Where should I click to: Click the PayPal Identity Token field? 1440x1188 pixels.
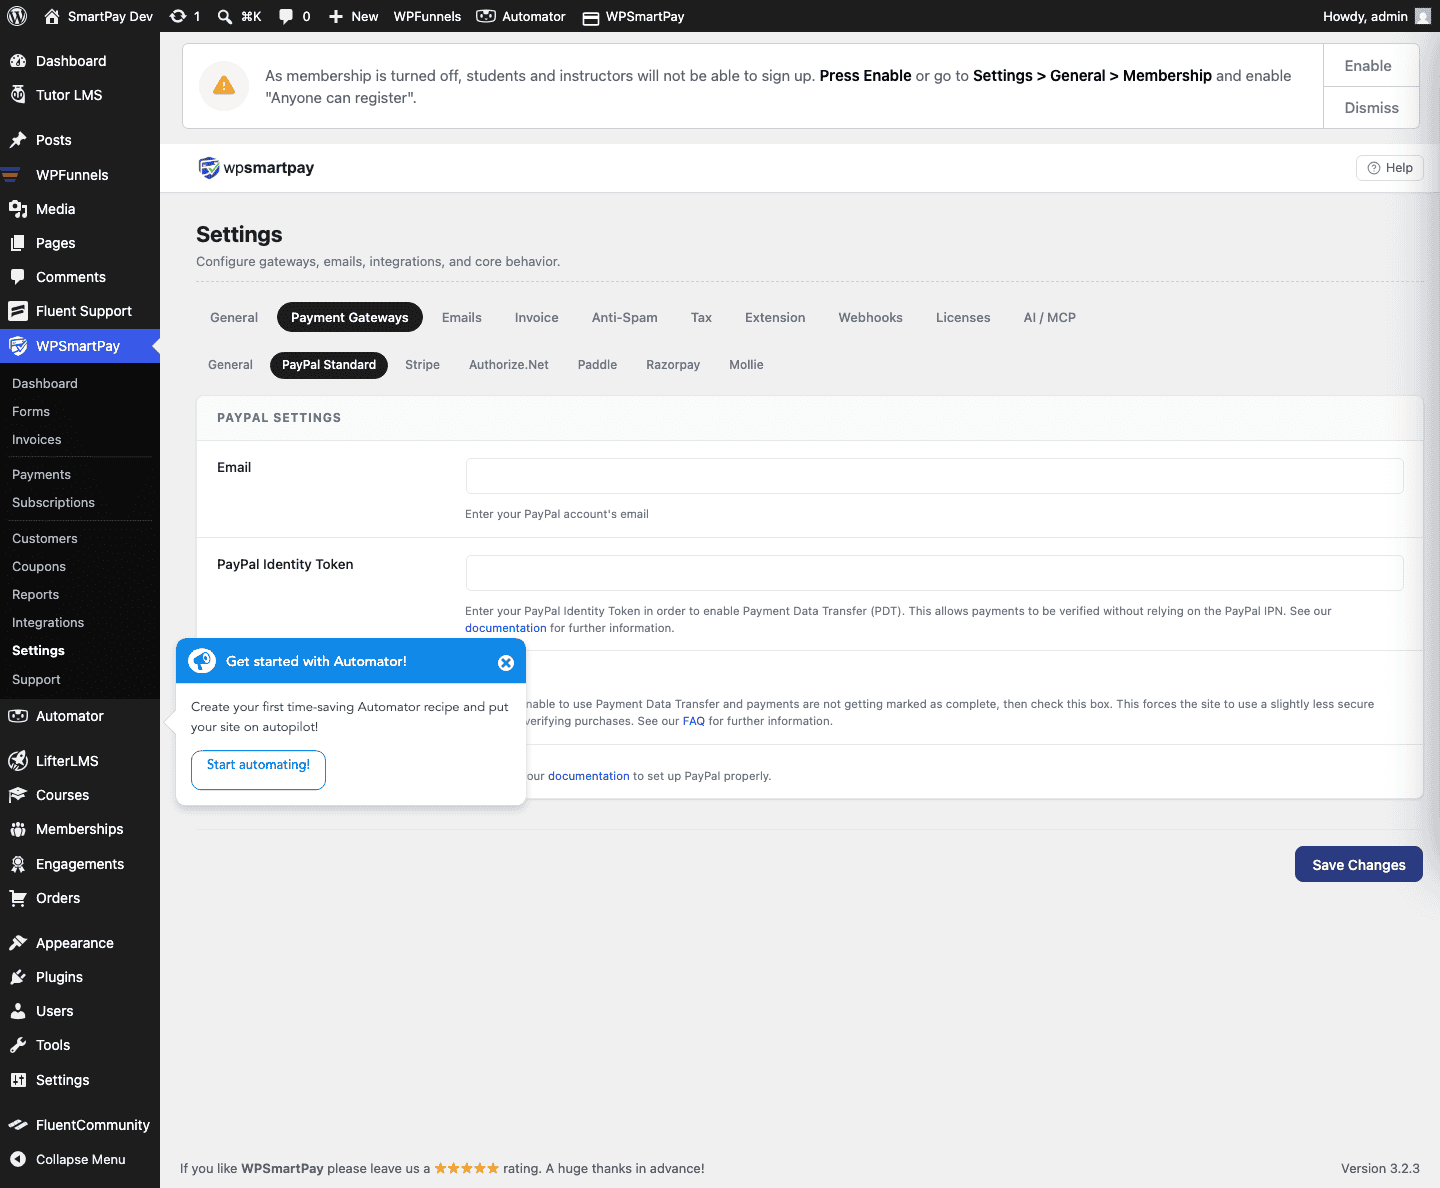click(934, 573)
